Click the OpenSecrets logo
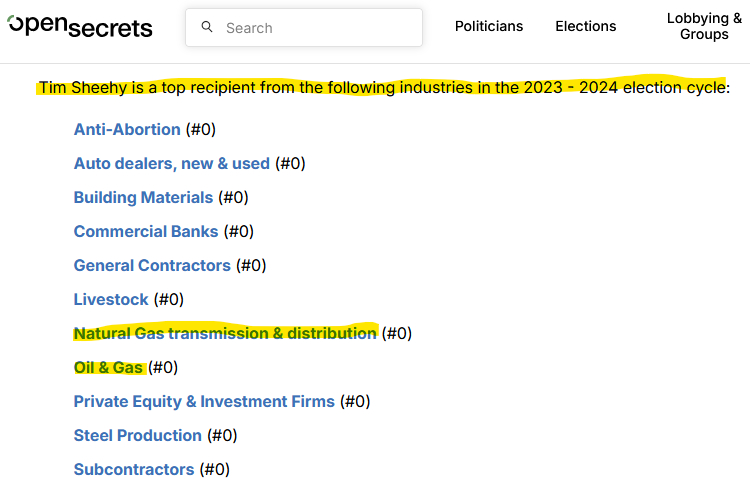The width and height of the screenshot is (750, 494). [x=80, y=27]
